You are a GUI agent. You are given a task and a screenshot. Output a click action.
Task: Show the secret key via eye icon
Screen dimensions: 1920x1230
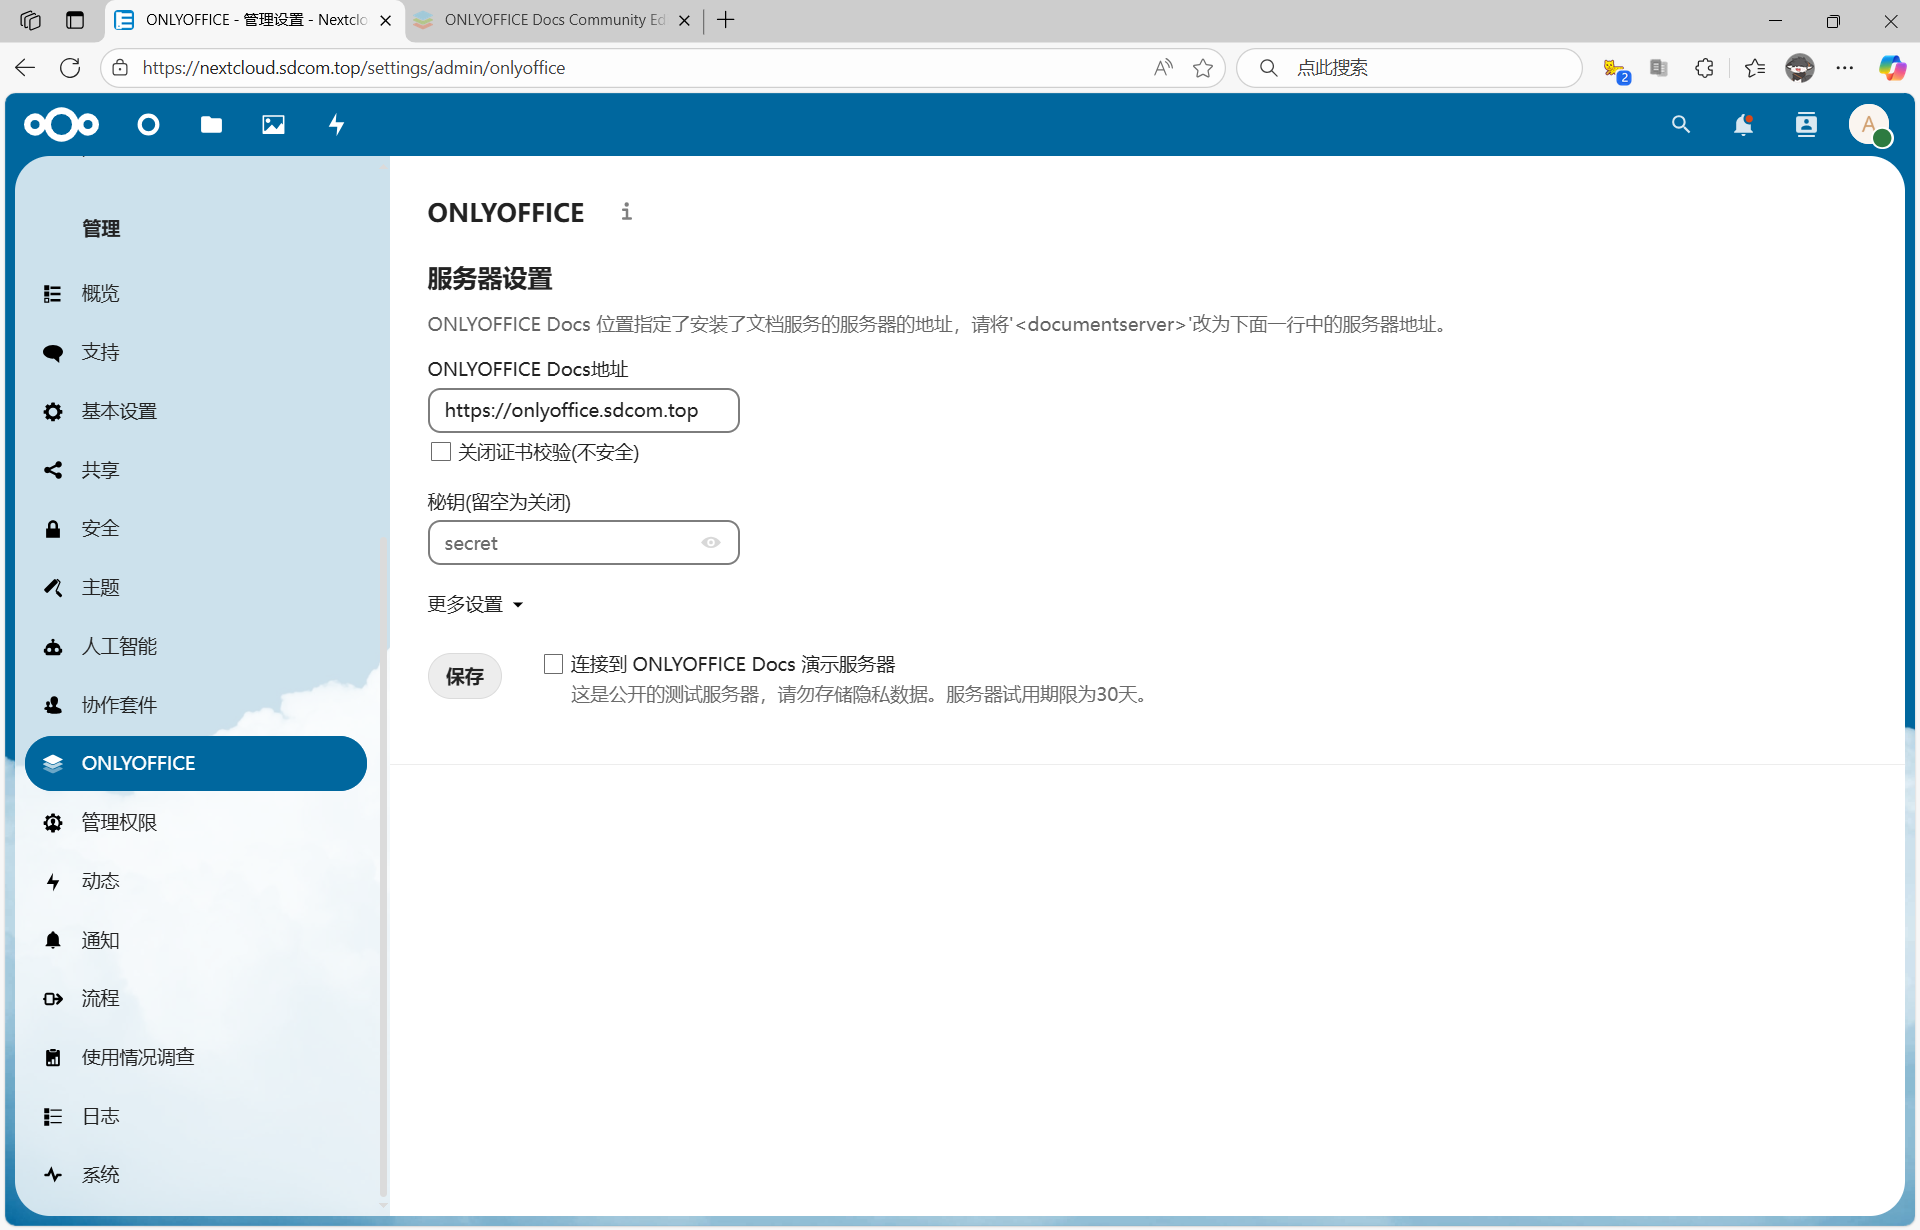[711, 543]
